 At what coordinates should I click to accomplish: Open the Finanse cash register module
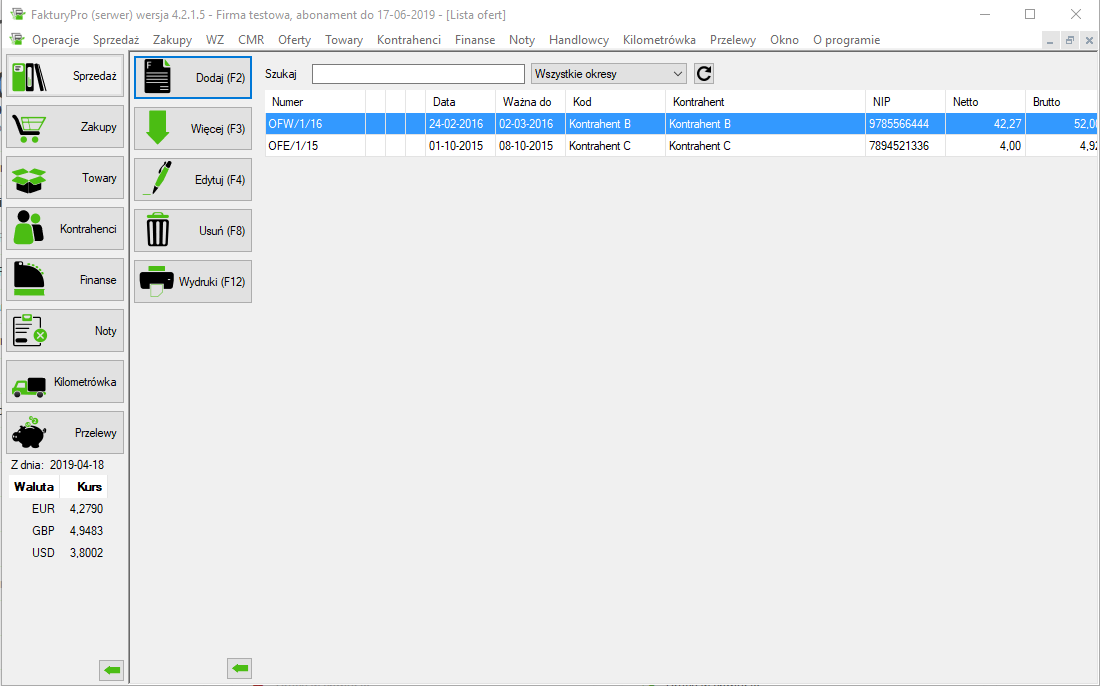[x=65, y=280]
